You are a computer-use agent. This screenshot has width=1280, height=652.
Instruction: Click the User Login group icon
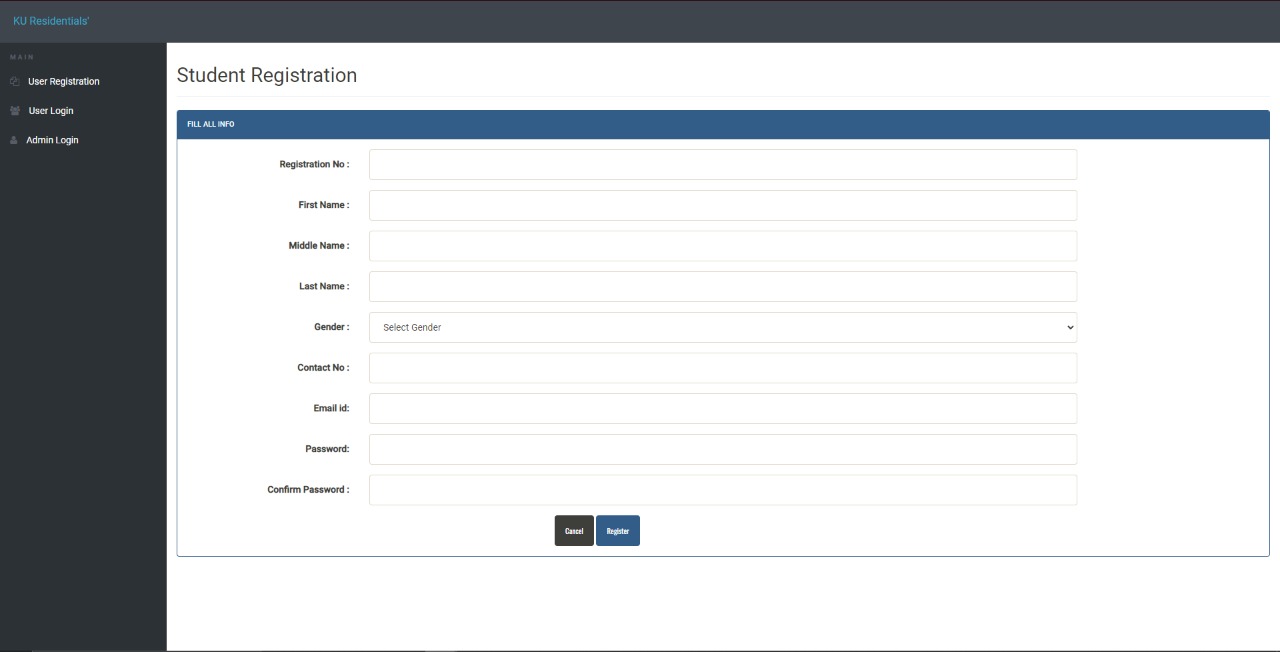tap(14, 110)
